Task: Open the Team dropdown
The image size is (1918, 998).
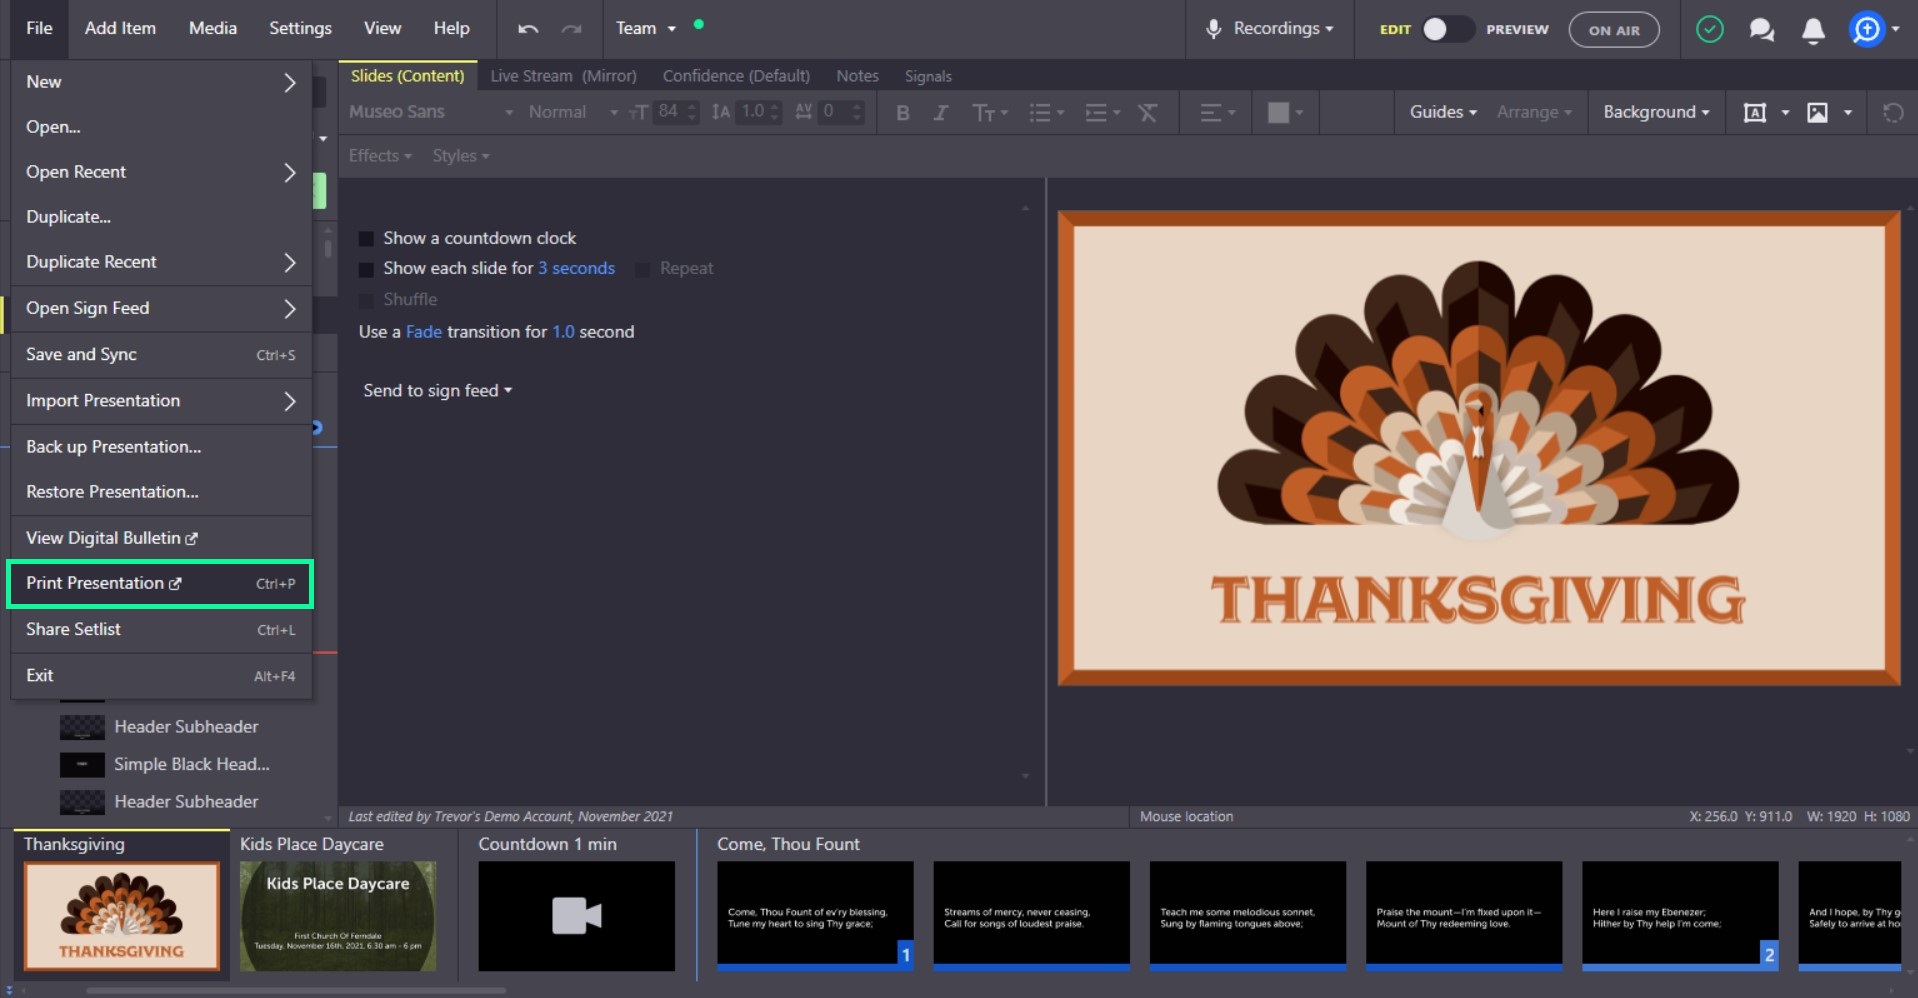Action: point(645,29)
